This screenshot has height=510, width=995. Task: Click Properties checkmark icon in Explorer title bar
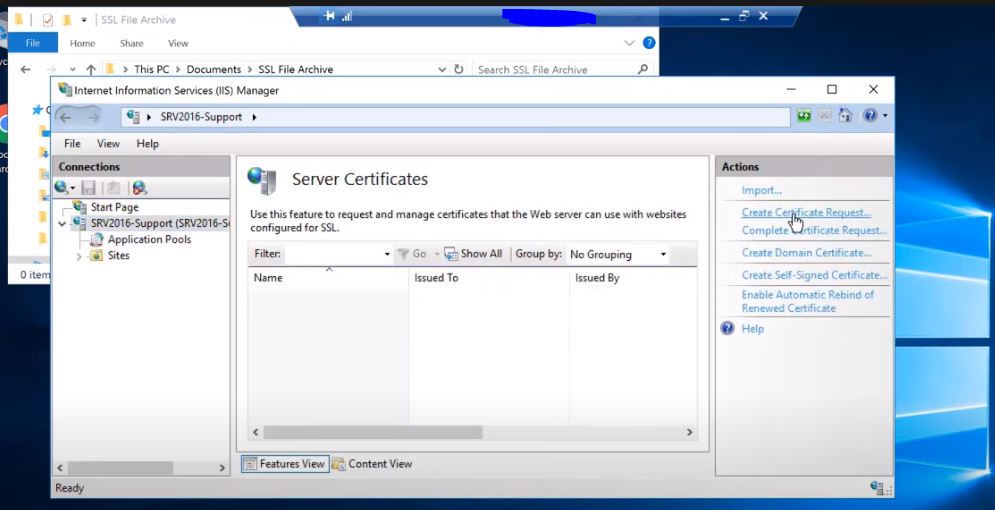[x=48, y=20]
